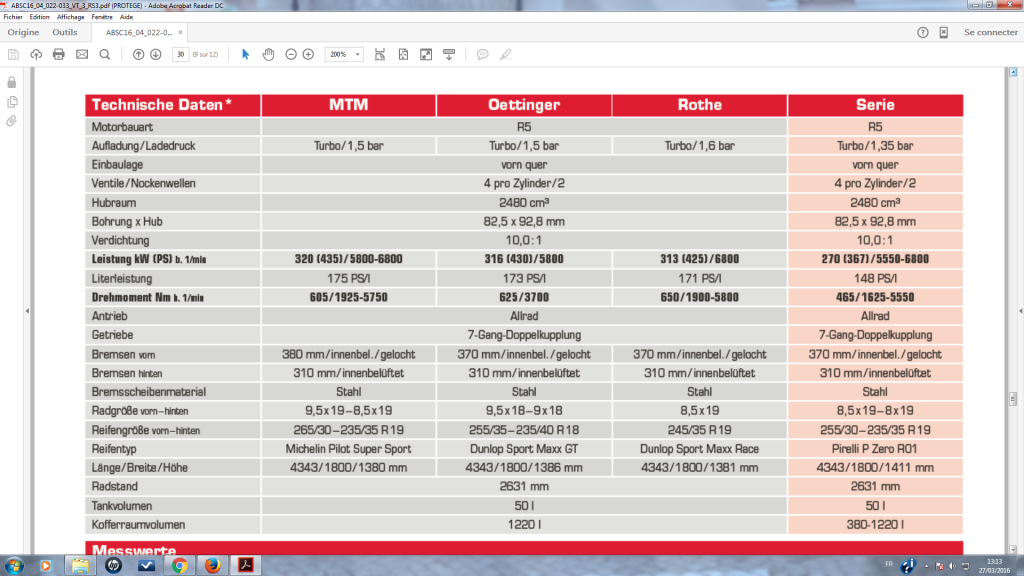Screen dimensions: 1024x576
Task: Show the Page thumbnails panel
Action: coord(12,101)
